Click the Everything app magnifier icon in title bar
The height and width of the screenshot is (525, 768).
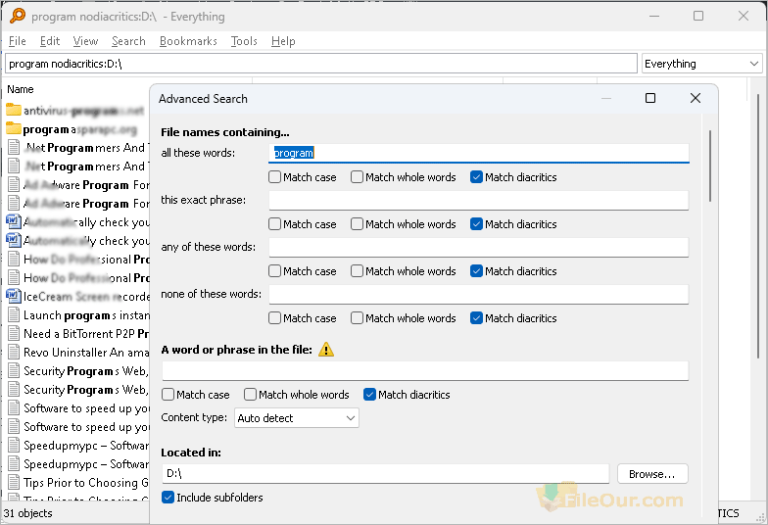click(x=15, y=16)
